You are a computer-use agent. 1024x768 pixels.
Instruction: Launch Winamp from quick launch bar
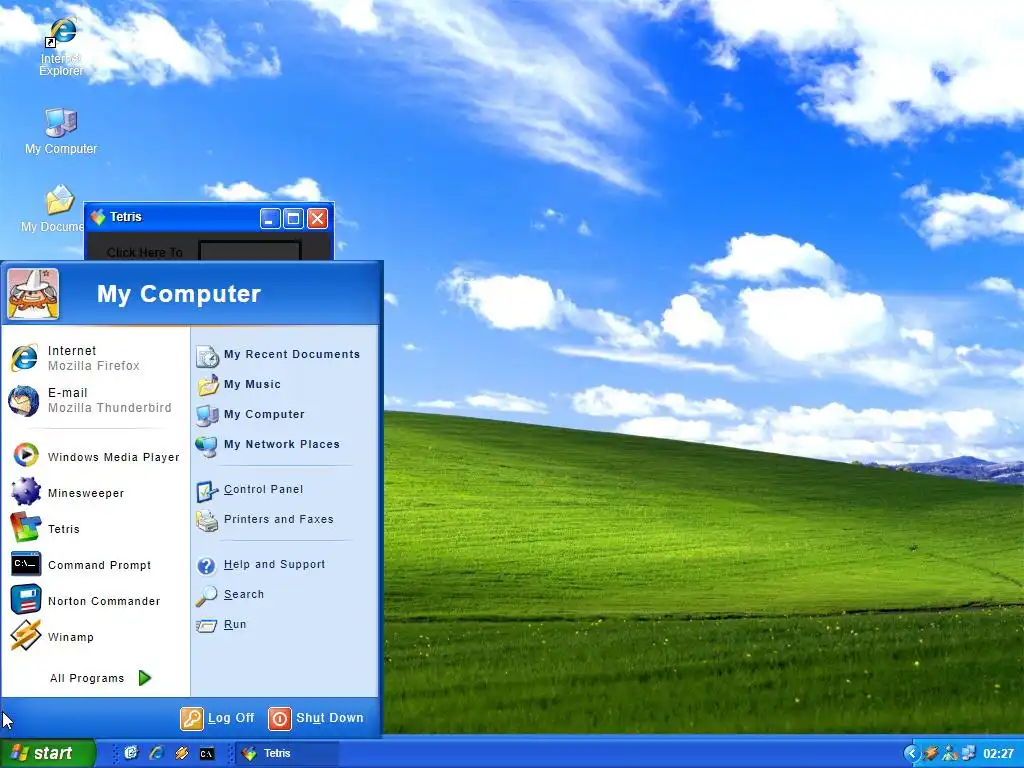coord(182,753)
